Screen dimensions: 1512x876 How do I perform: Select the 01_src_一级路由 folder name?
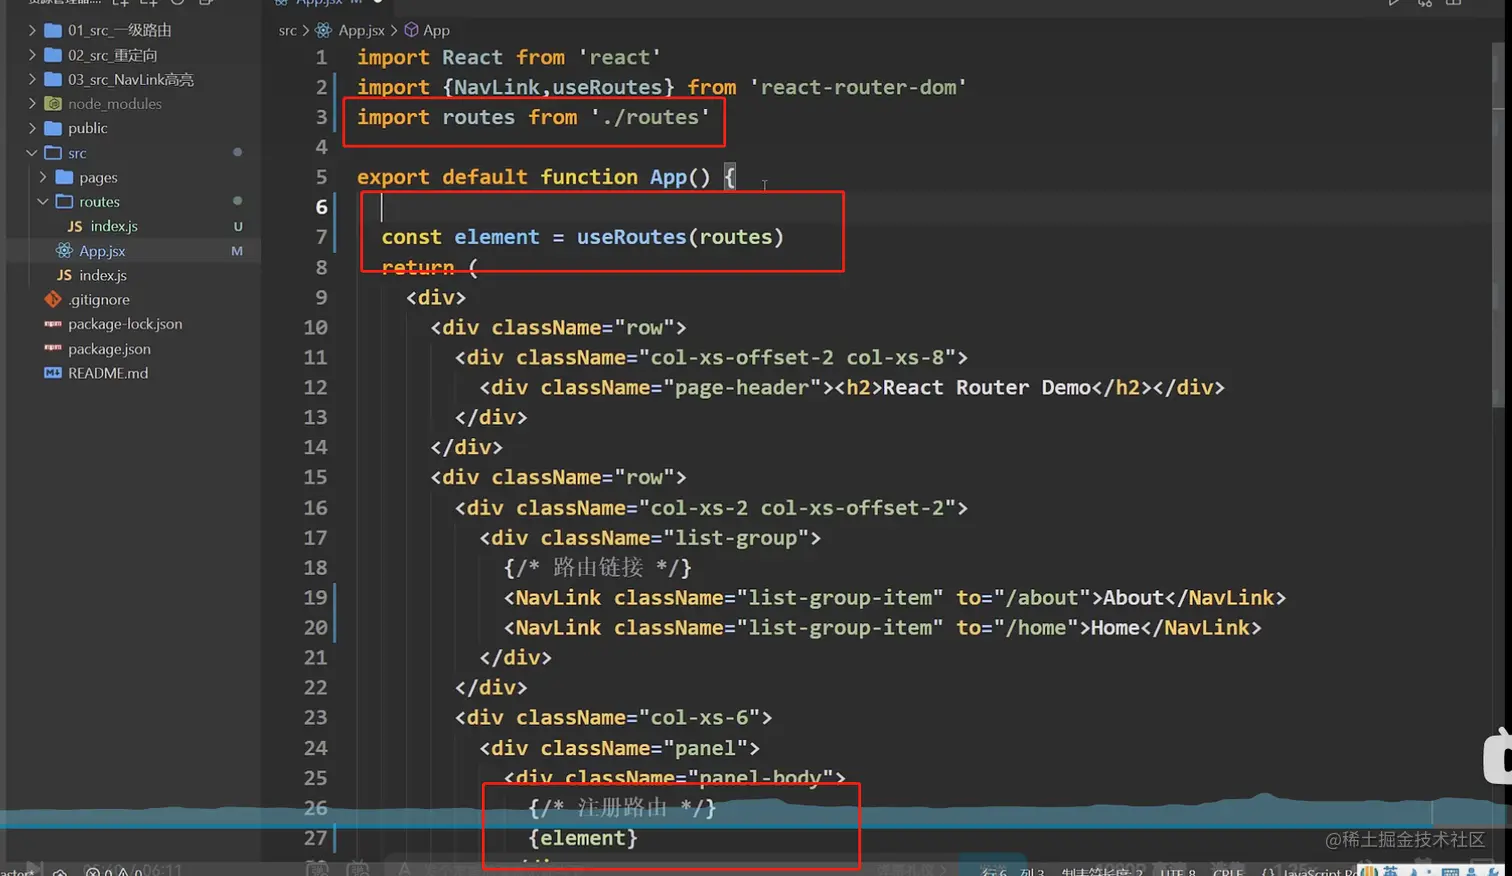click(x=120, y=30)
